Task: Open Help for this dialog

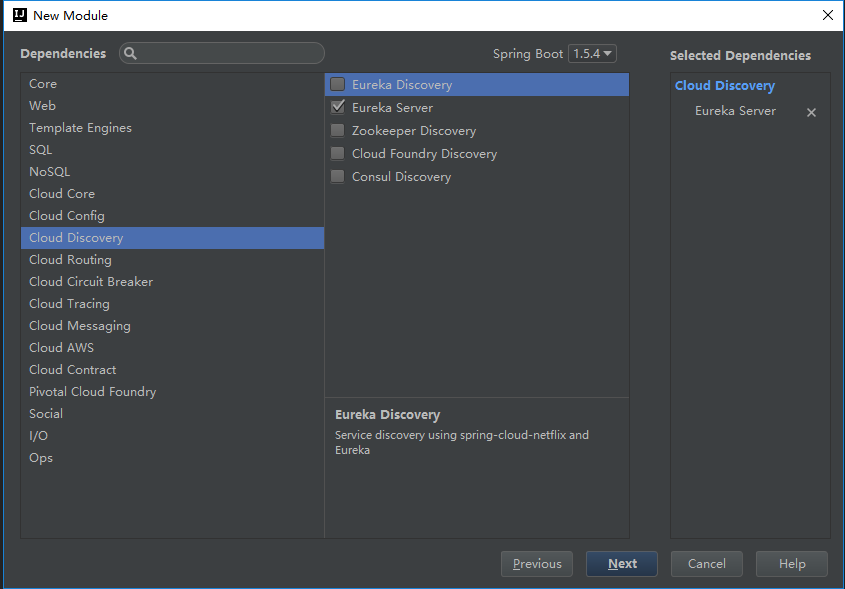Action: 791,564
